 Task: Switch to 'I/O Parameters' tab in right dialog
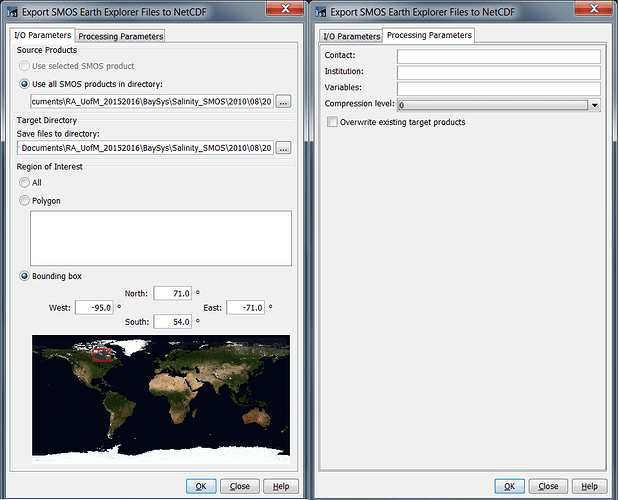[351, 36]
